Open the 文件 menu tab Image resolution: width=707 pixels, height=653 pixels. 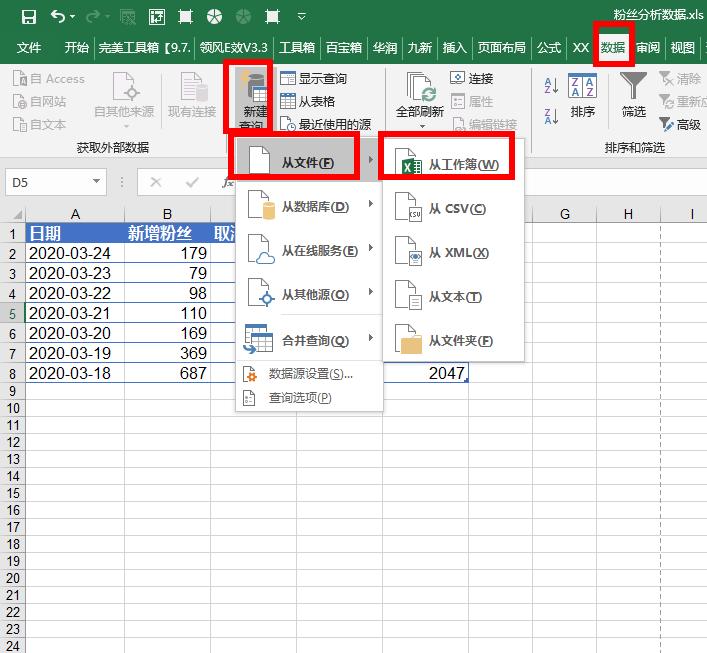click(29, 47)
